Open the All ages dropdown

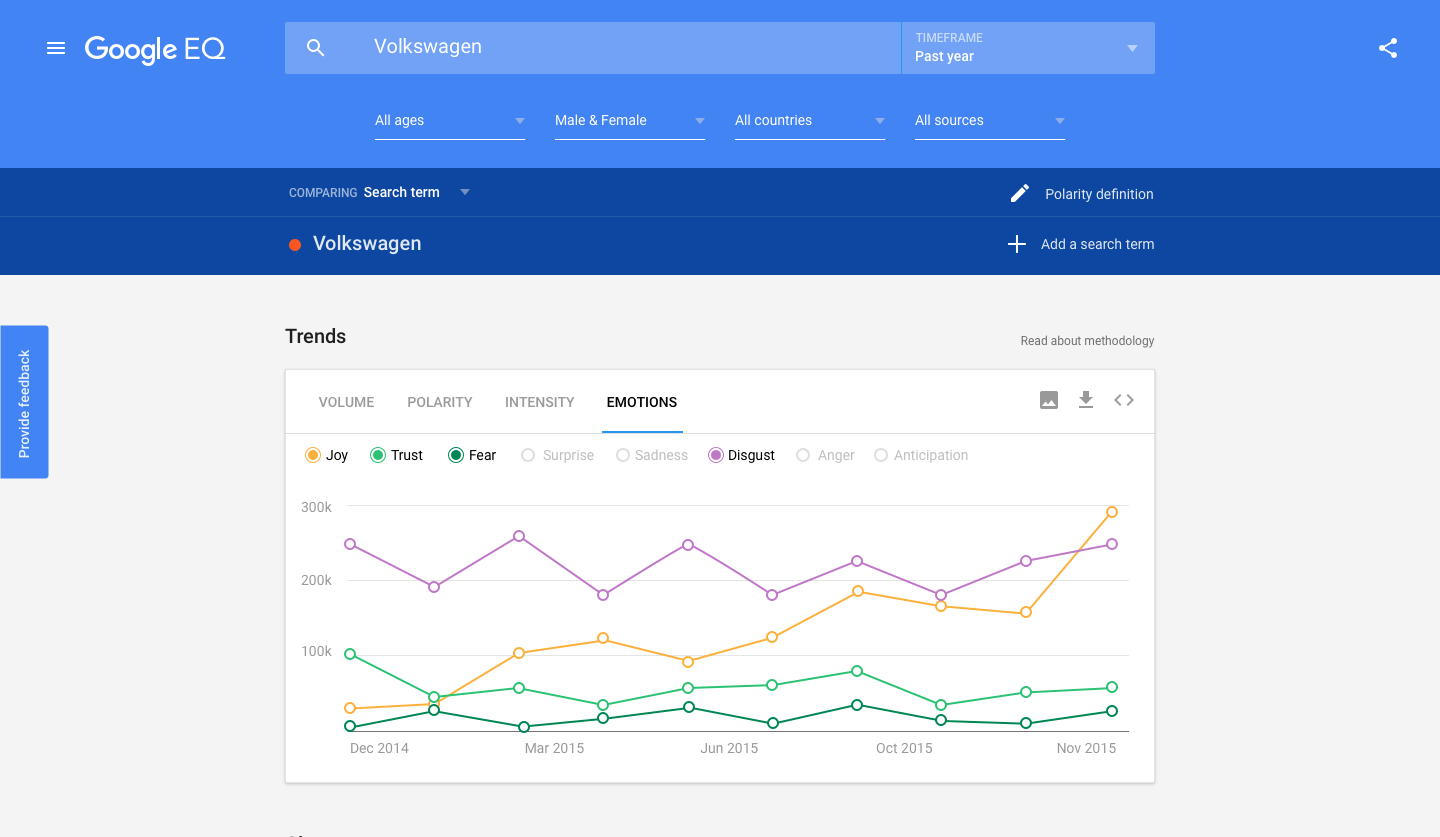tap(450, 120)
